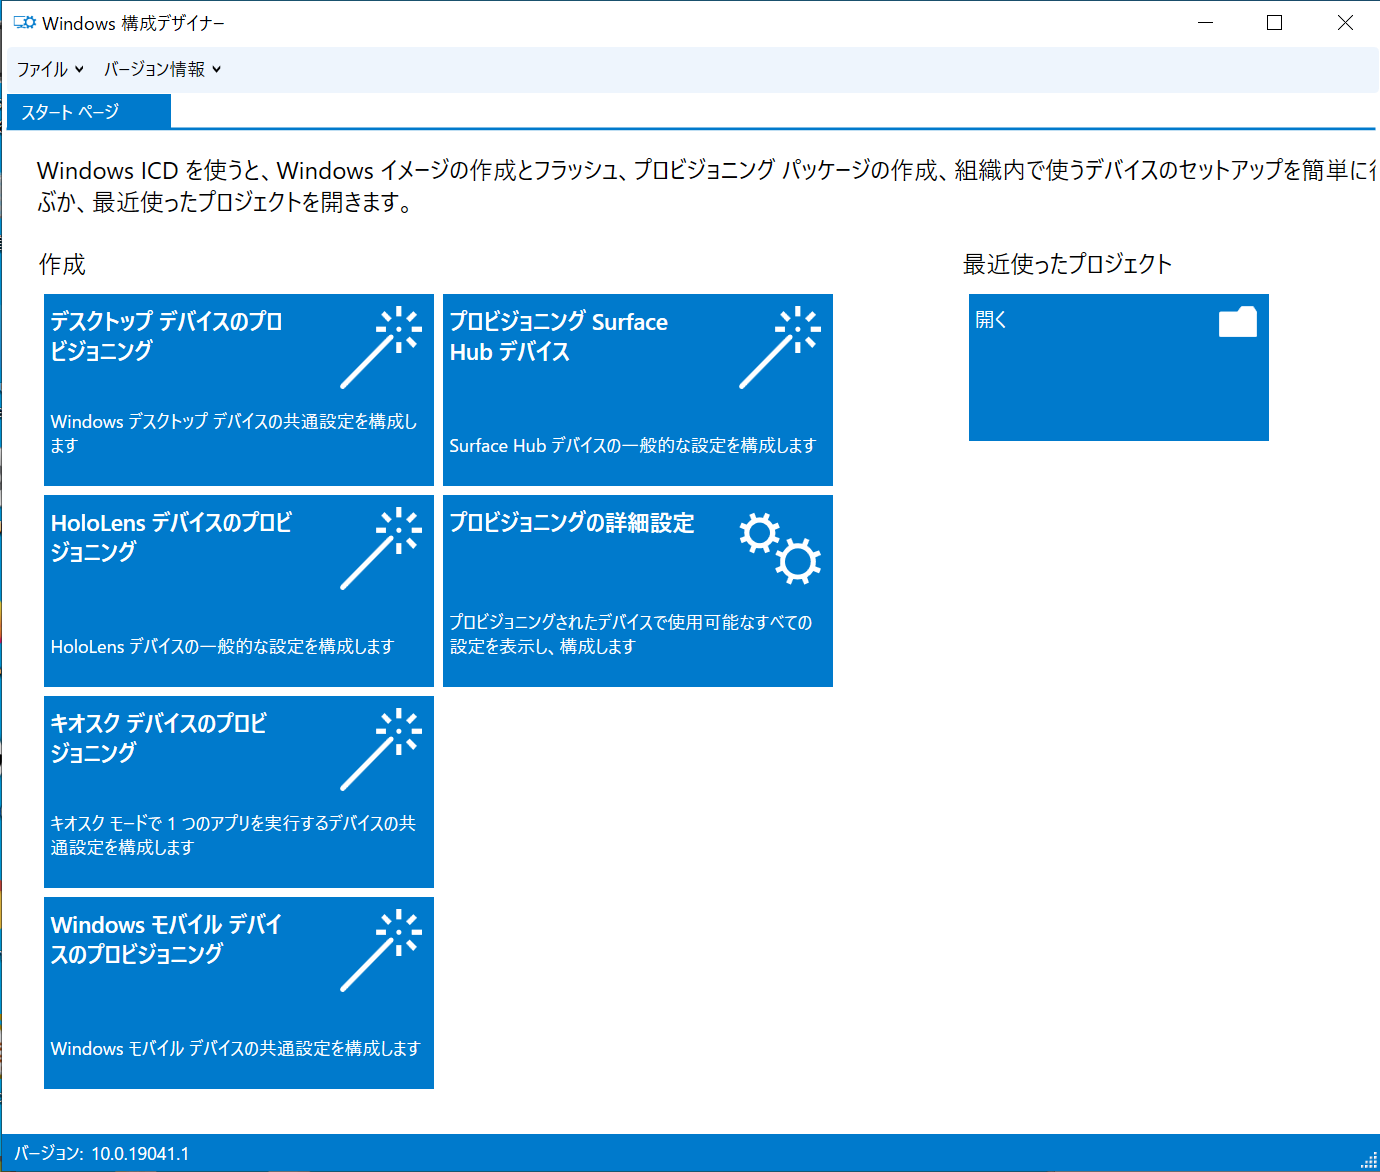Click the プロビジョニング Surface Hub デバイス tile title
This screenshot has width=1380, height=1172.
tap(559, 336)
